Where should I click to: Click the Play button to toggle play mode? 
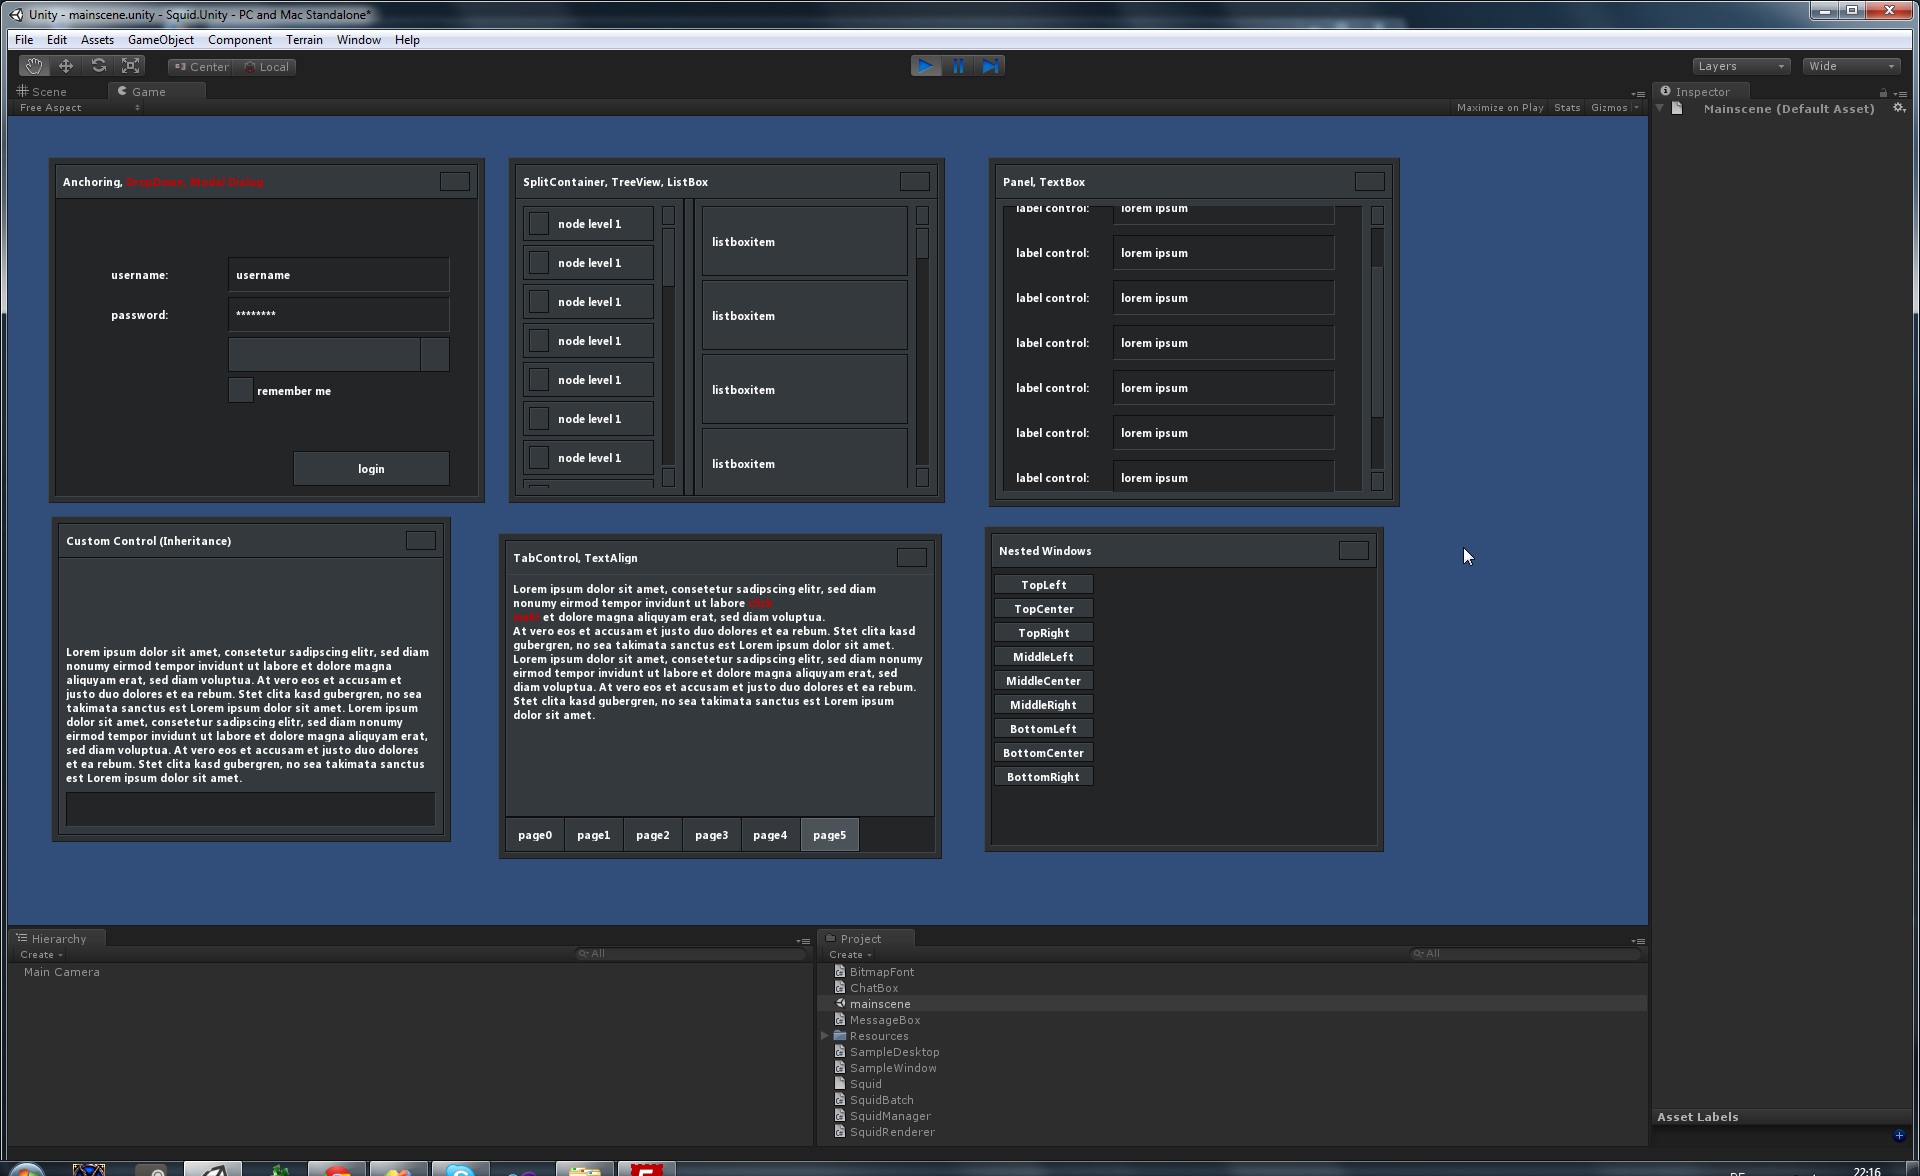pyautogui.click(x=925, y=65)
